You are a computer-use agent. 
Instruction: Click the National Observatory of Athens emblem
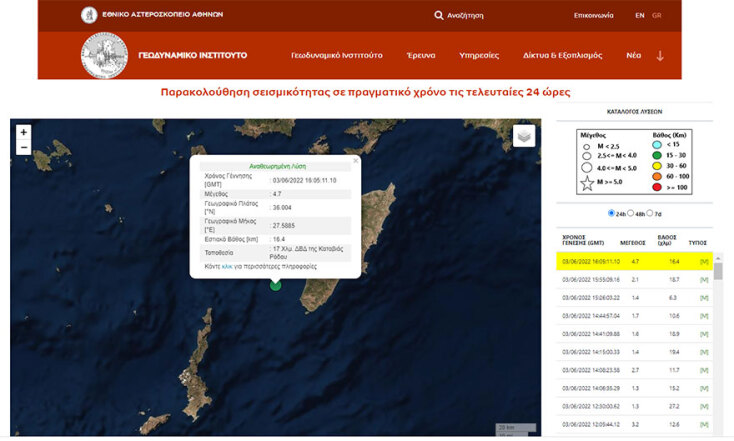[x=88, y=16]
